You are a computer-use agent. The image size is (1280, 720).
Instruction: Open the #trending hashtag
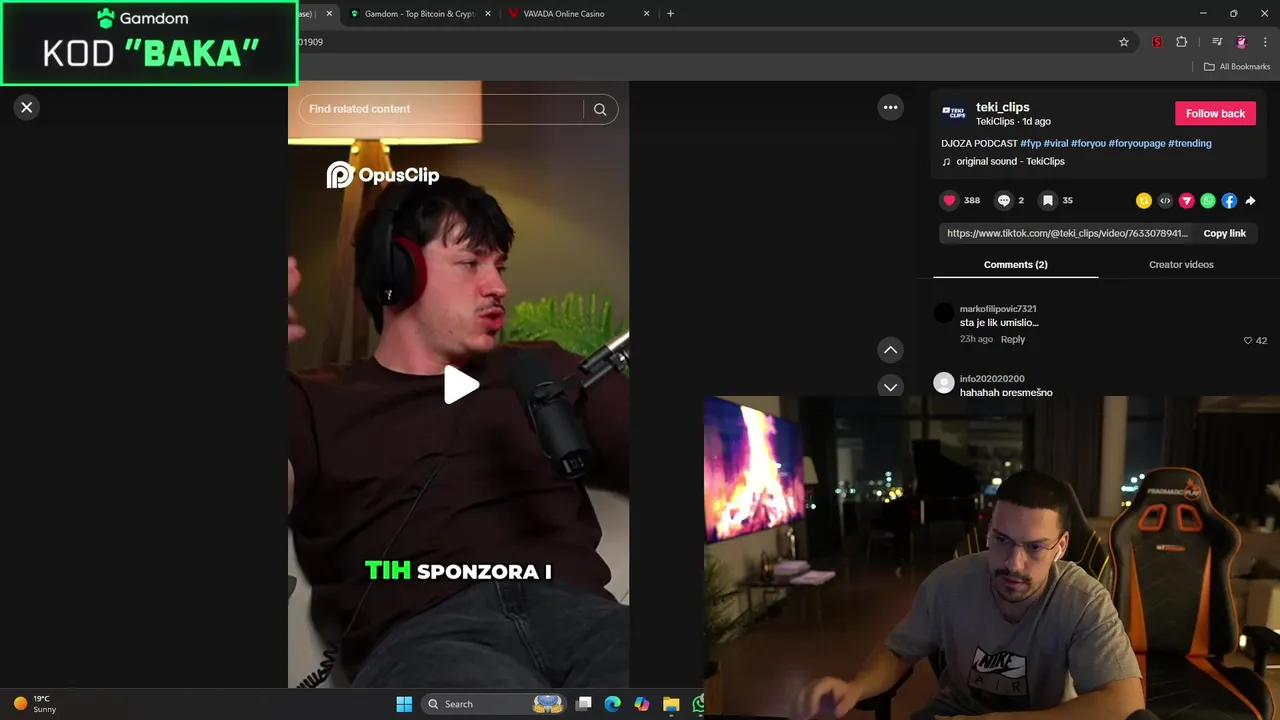(x=1190, y=143)
